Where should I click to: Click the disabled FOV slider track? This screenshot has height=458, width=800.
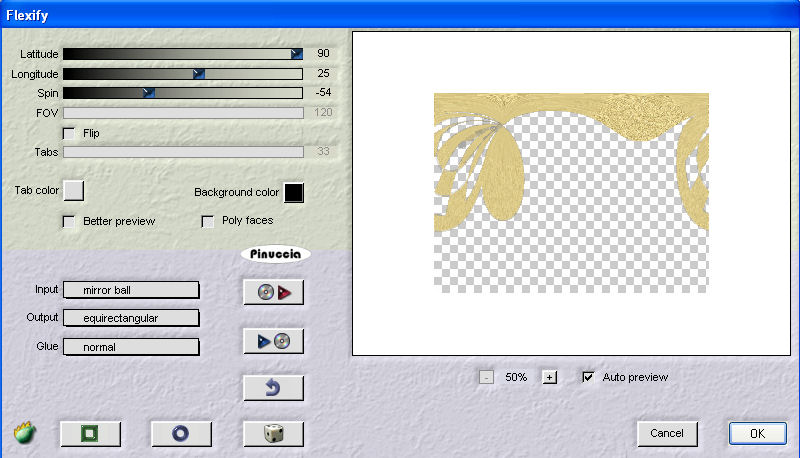(x=183, y=113)
